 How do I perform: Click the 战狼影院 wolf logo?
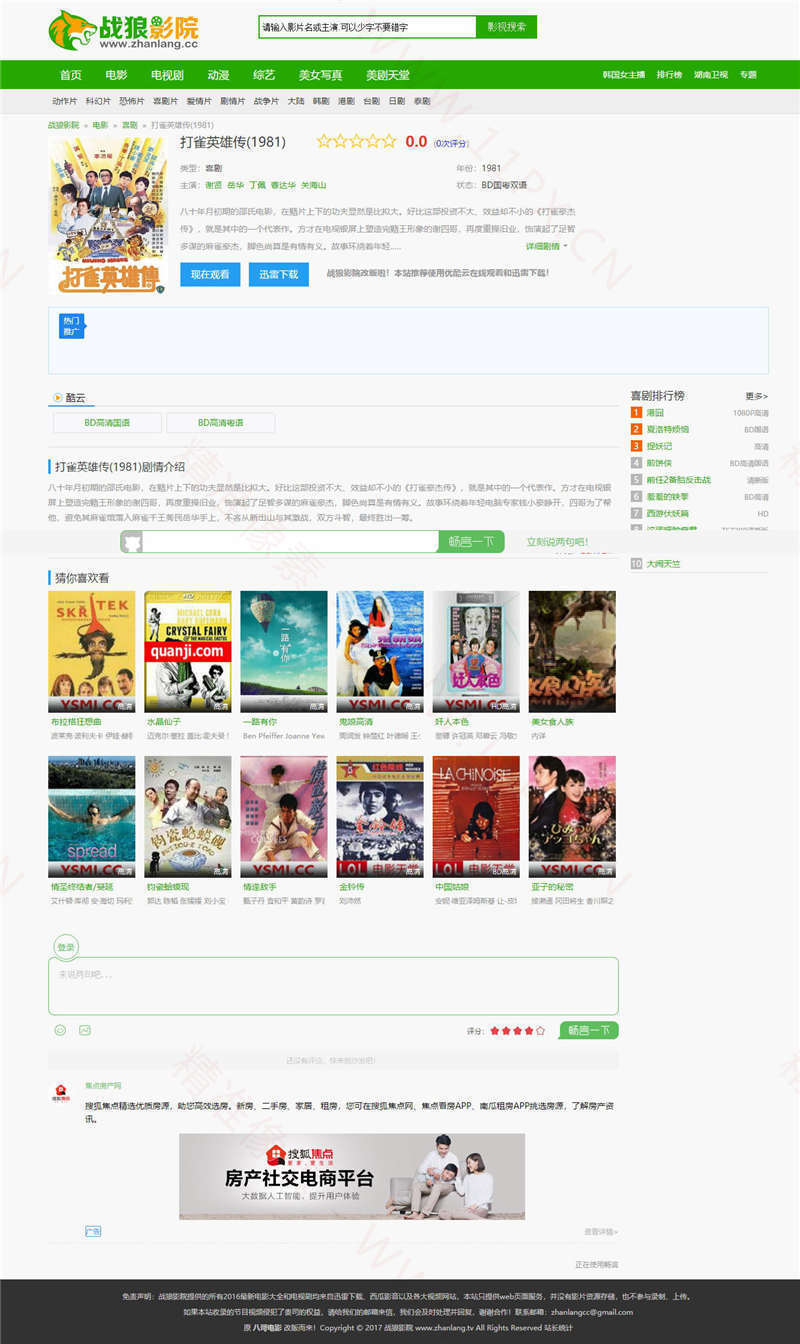tap(72, 30)
